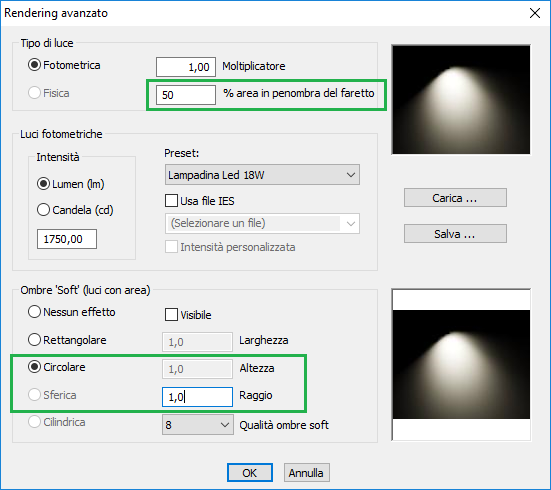This screenshot has width=551, height=490.
Task: Click the Larghezza label
Action: pyautogui.click(x=264, y=340)
